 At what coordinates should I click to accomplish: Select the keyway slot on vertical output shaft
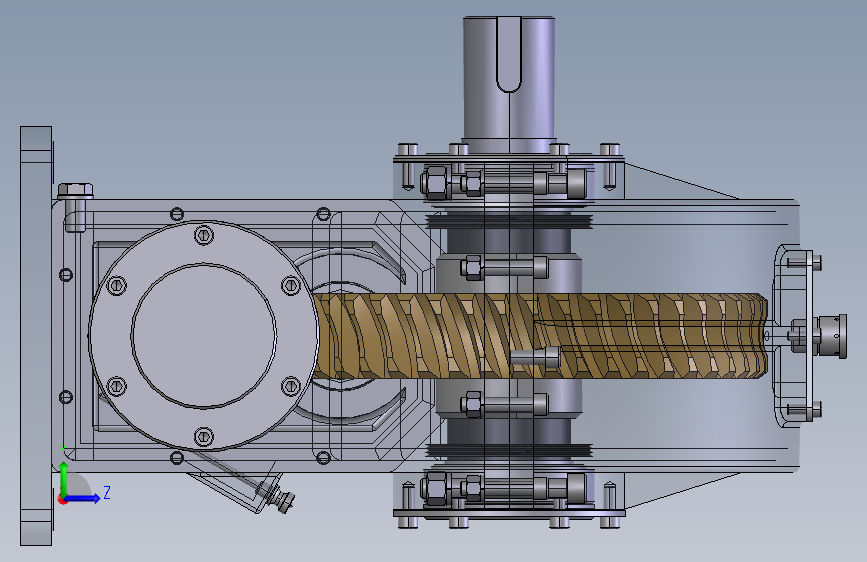(x=508, y=54)
